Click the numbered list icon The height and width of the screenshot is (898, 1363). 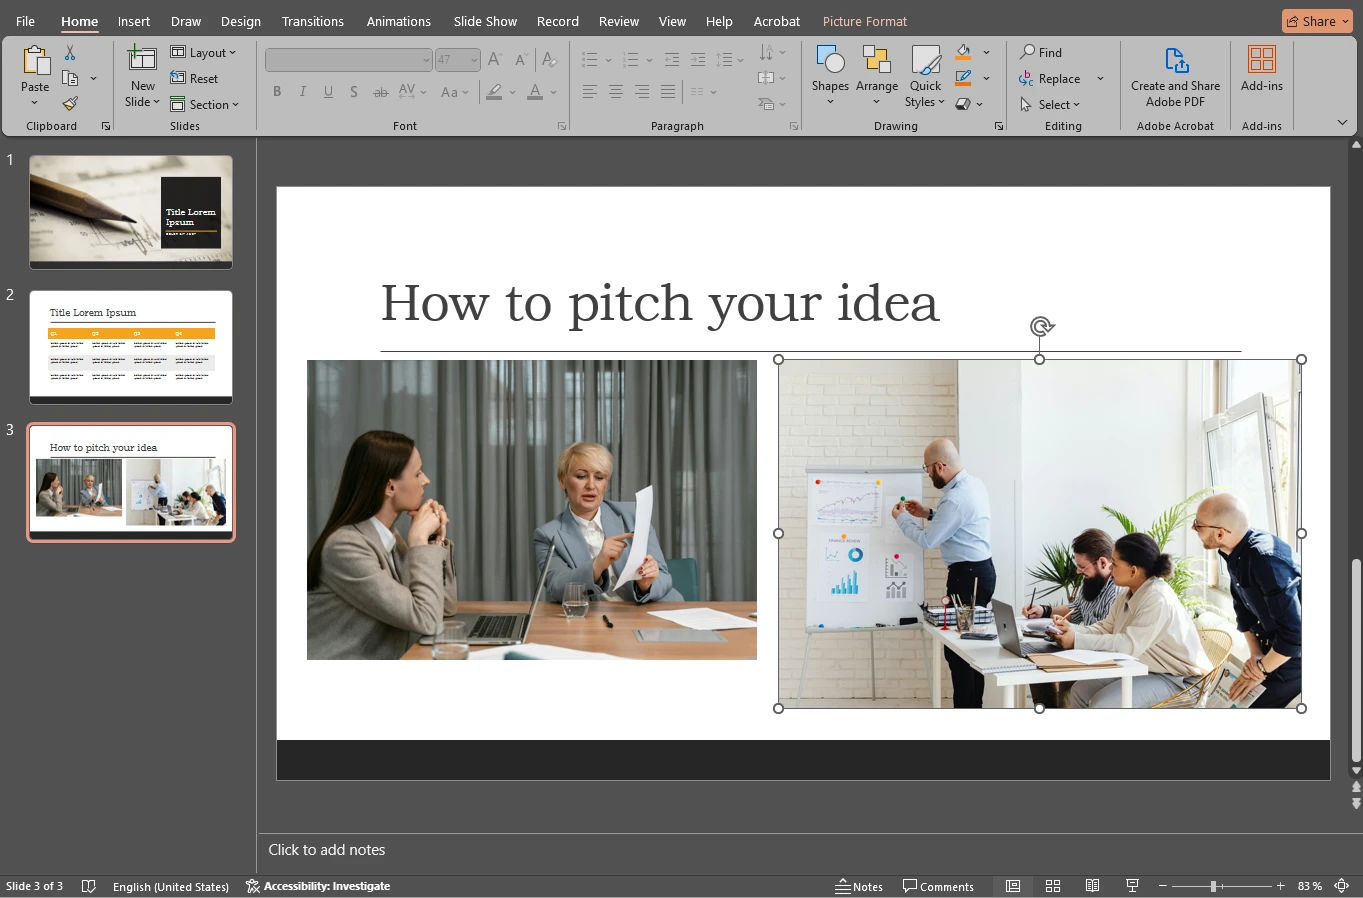(631, 60)
